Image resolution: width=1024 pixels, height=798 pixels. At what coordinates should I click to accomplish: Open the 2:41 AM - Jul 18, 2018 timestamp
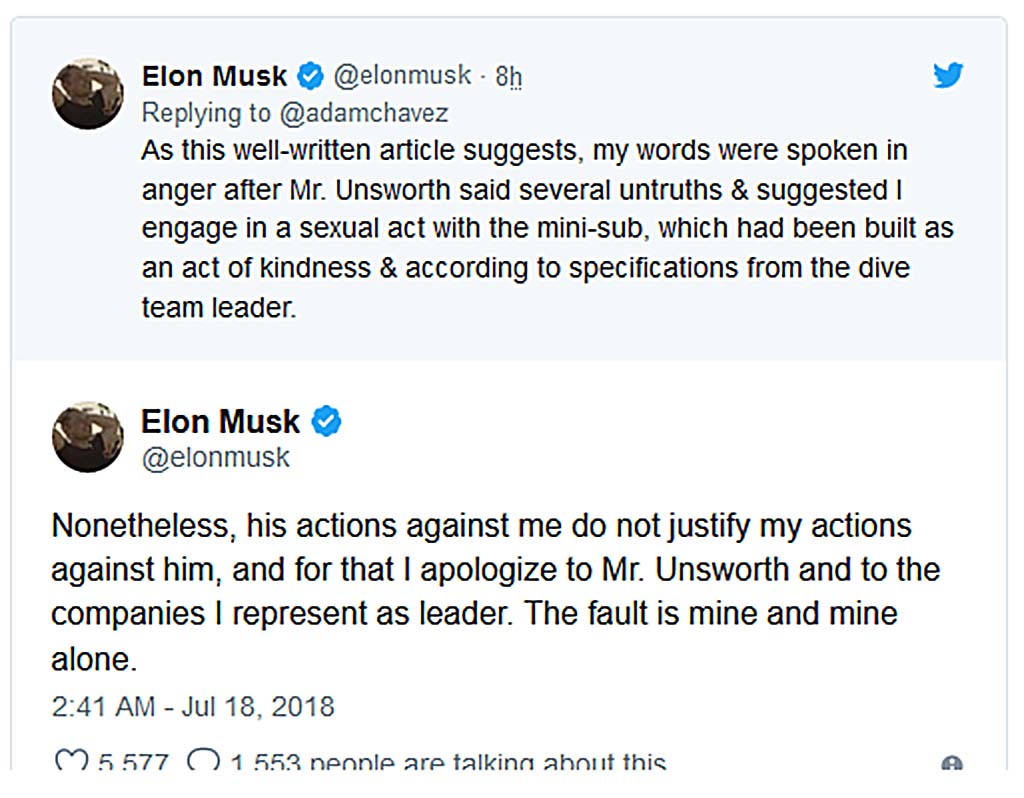pyautogui.click(x=193, y=707)
